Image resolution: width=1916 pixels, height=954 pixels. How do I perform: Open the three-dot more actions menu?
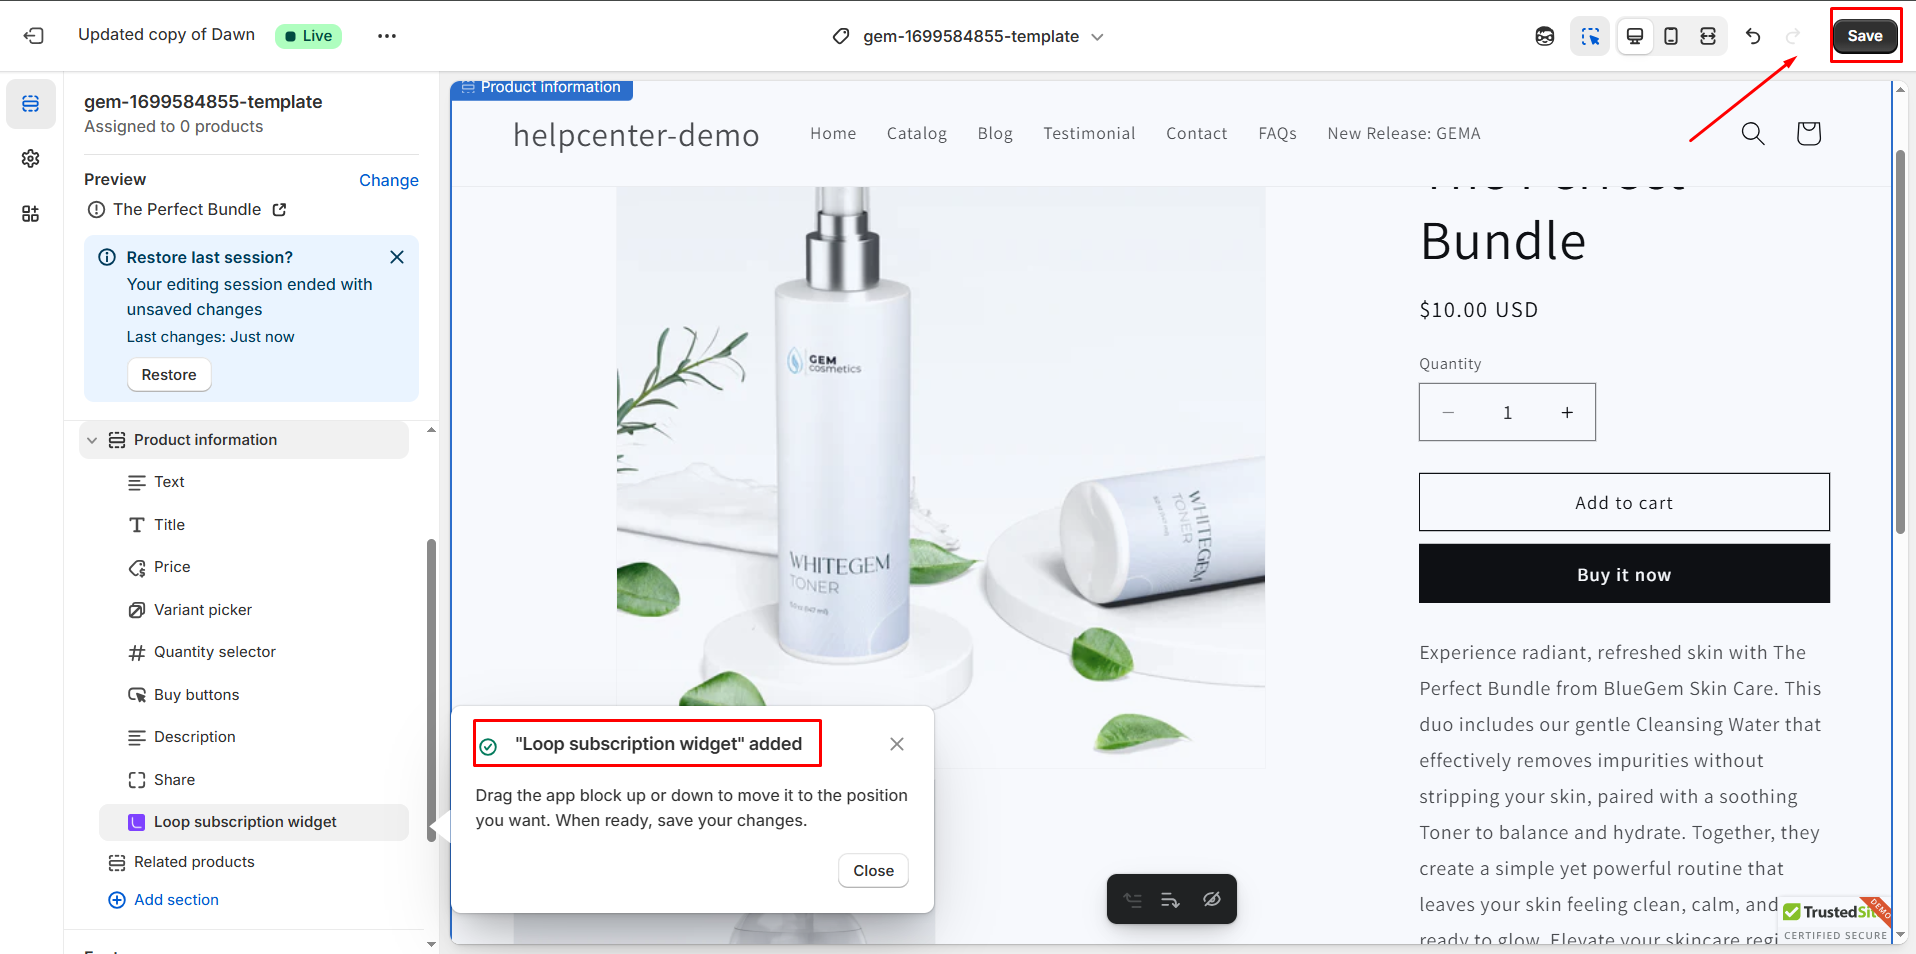387,36
